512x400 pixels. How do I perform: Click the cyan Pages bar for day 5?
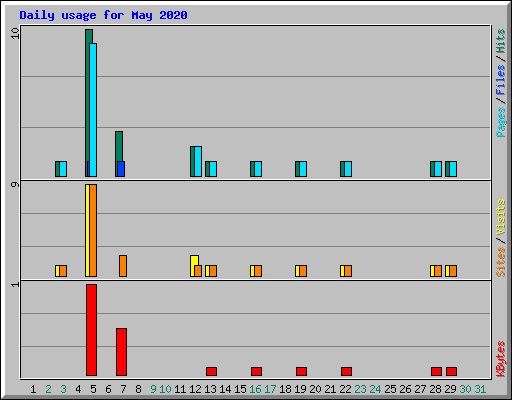tap(93, 110)
